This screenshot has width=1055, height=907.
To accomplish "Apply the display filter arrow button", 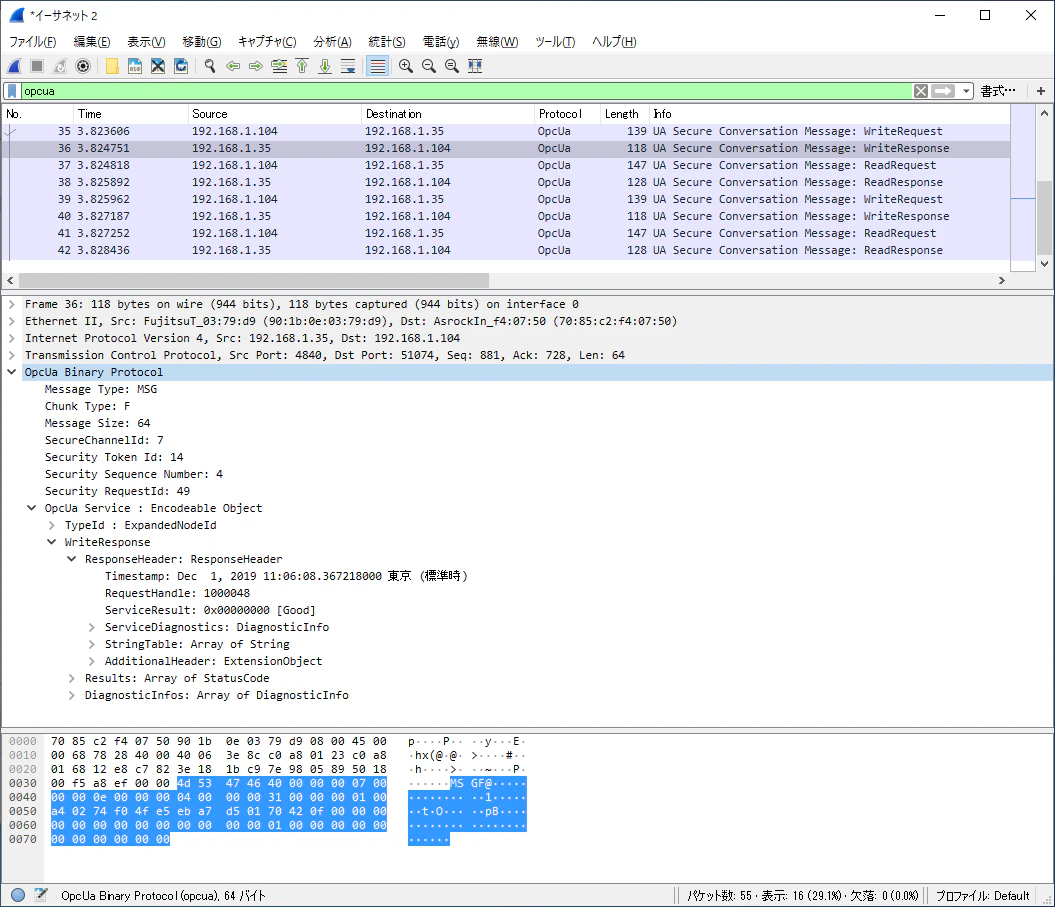I will [943, 91].
